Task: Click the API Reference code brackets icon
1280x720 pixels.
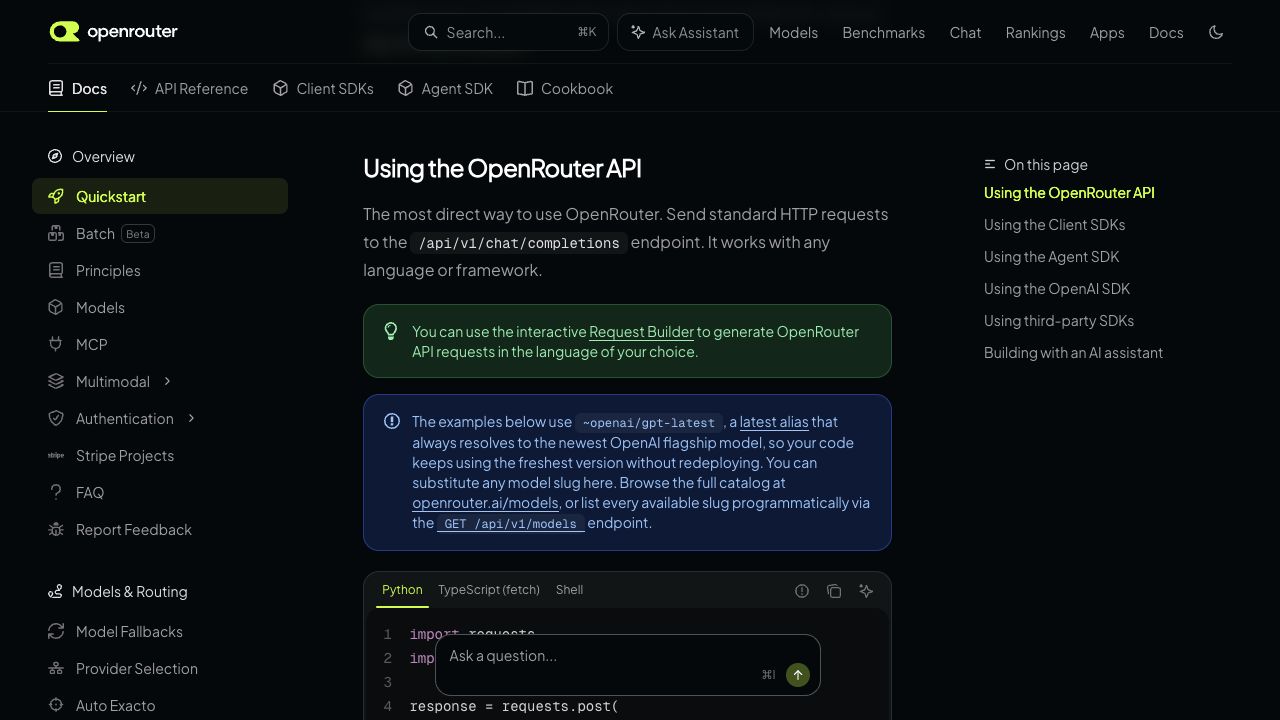Action: 139,88
